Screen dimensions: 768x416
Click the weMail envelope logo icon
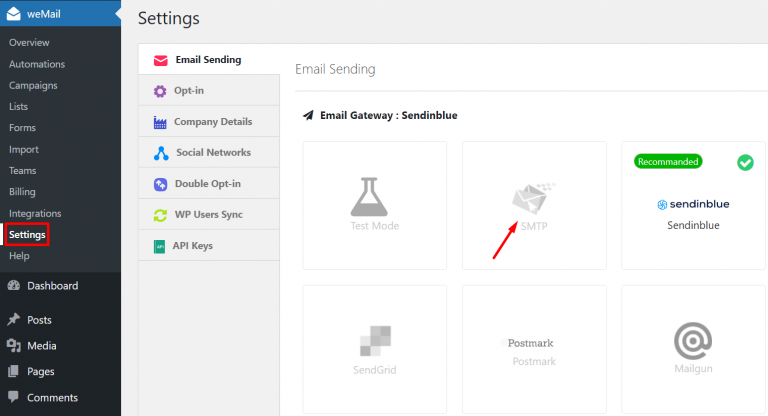tap(13, 16)
